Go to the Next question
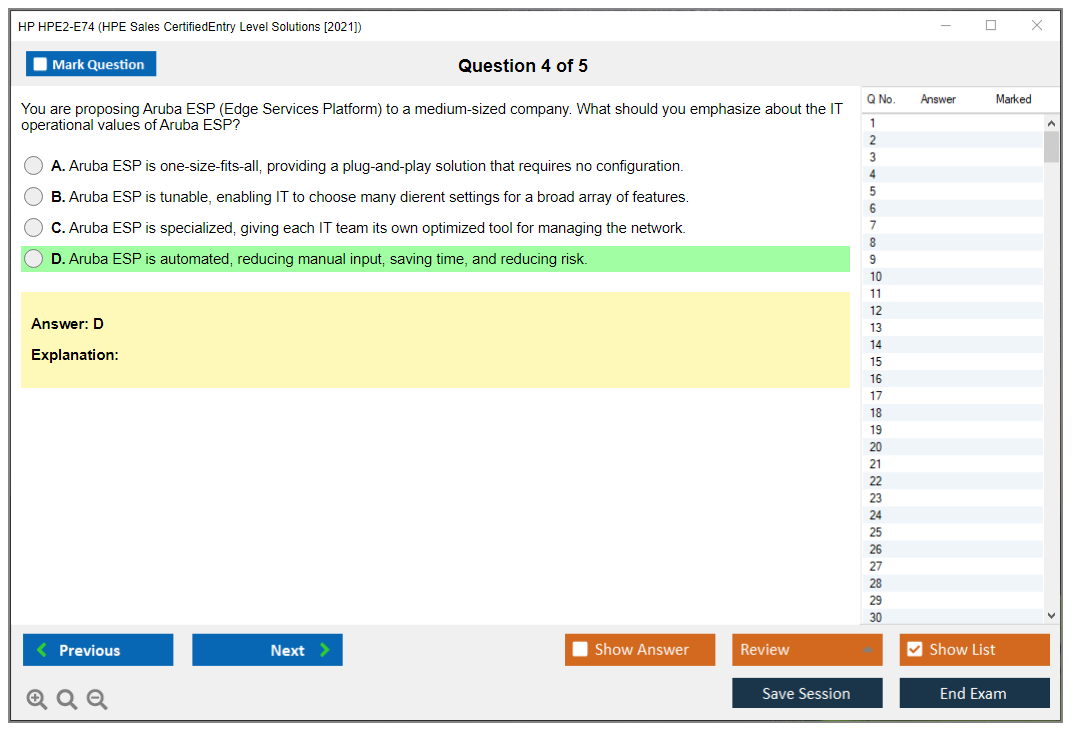Image resolution: width=1075 pixels, height=735 pixels. 267,650
